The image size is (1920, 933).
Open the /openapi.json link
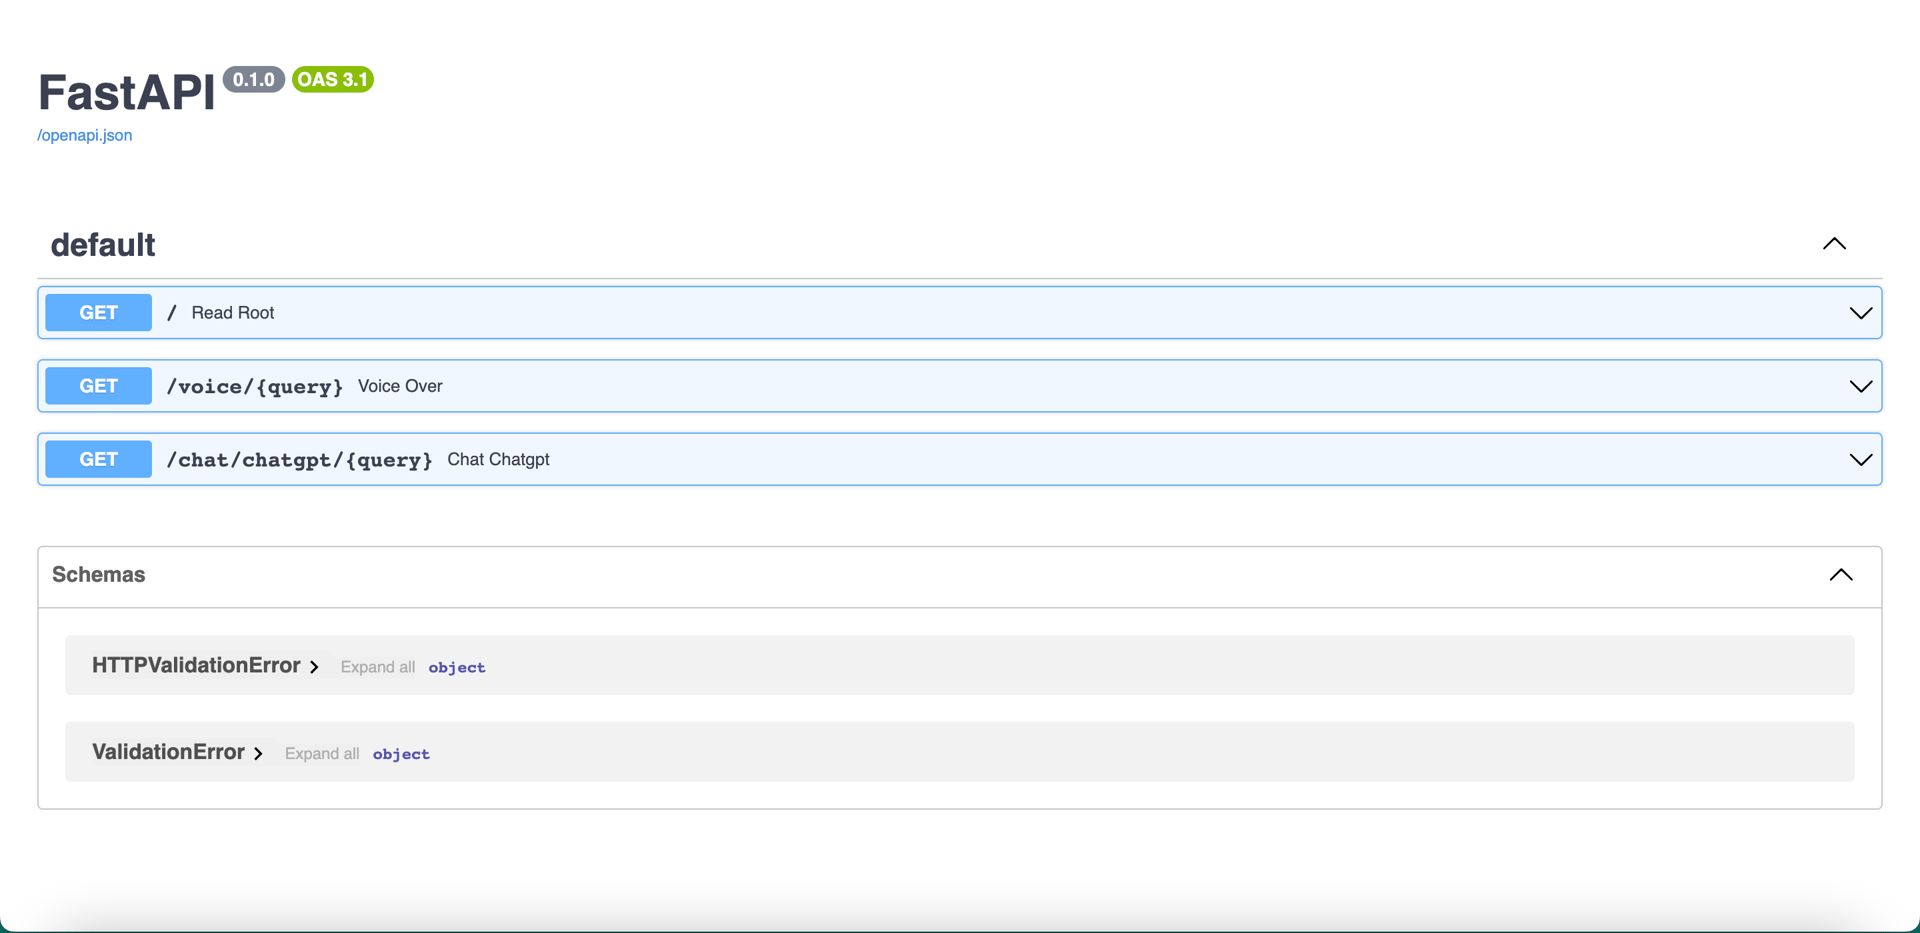click(x=85, y=135)
